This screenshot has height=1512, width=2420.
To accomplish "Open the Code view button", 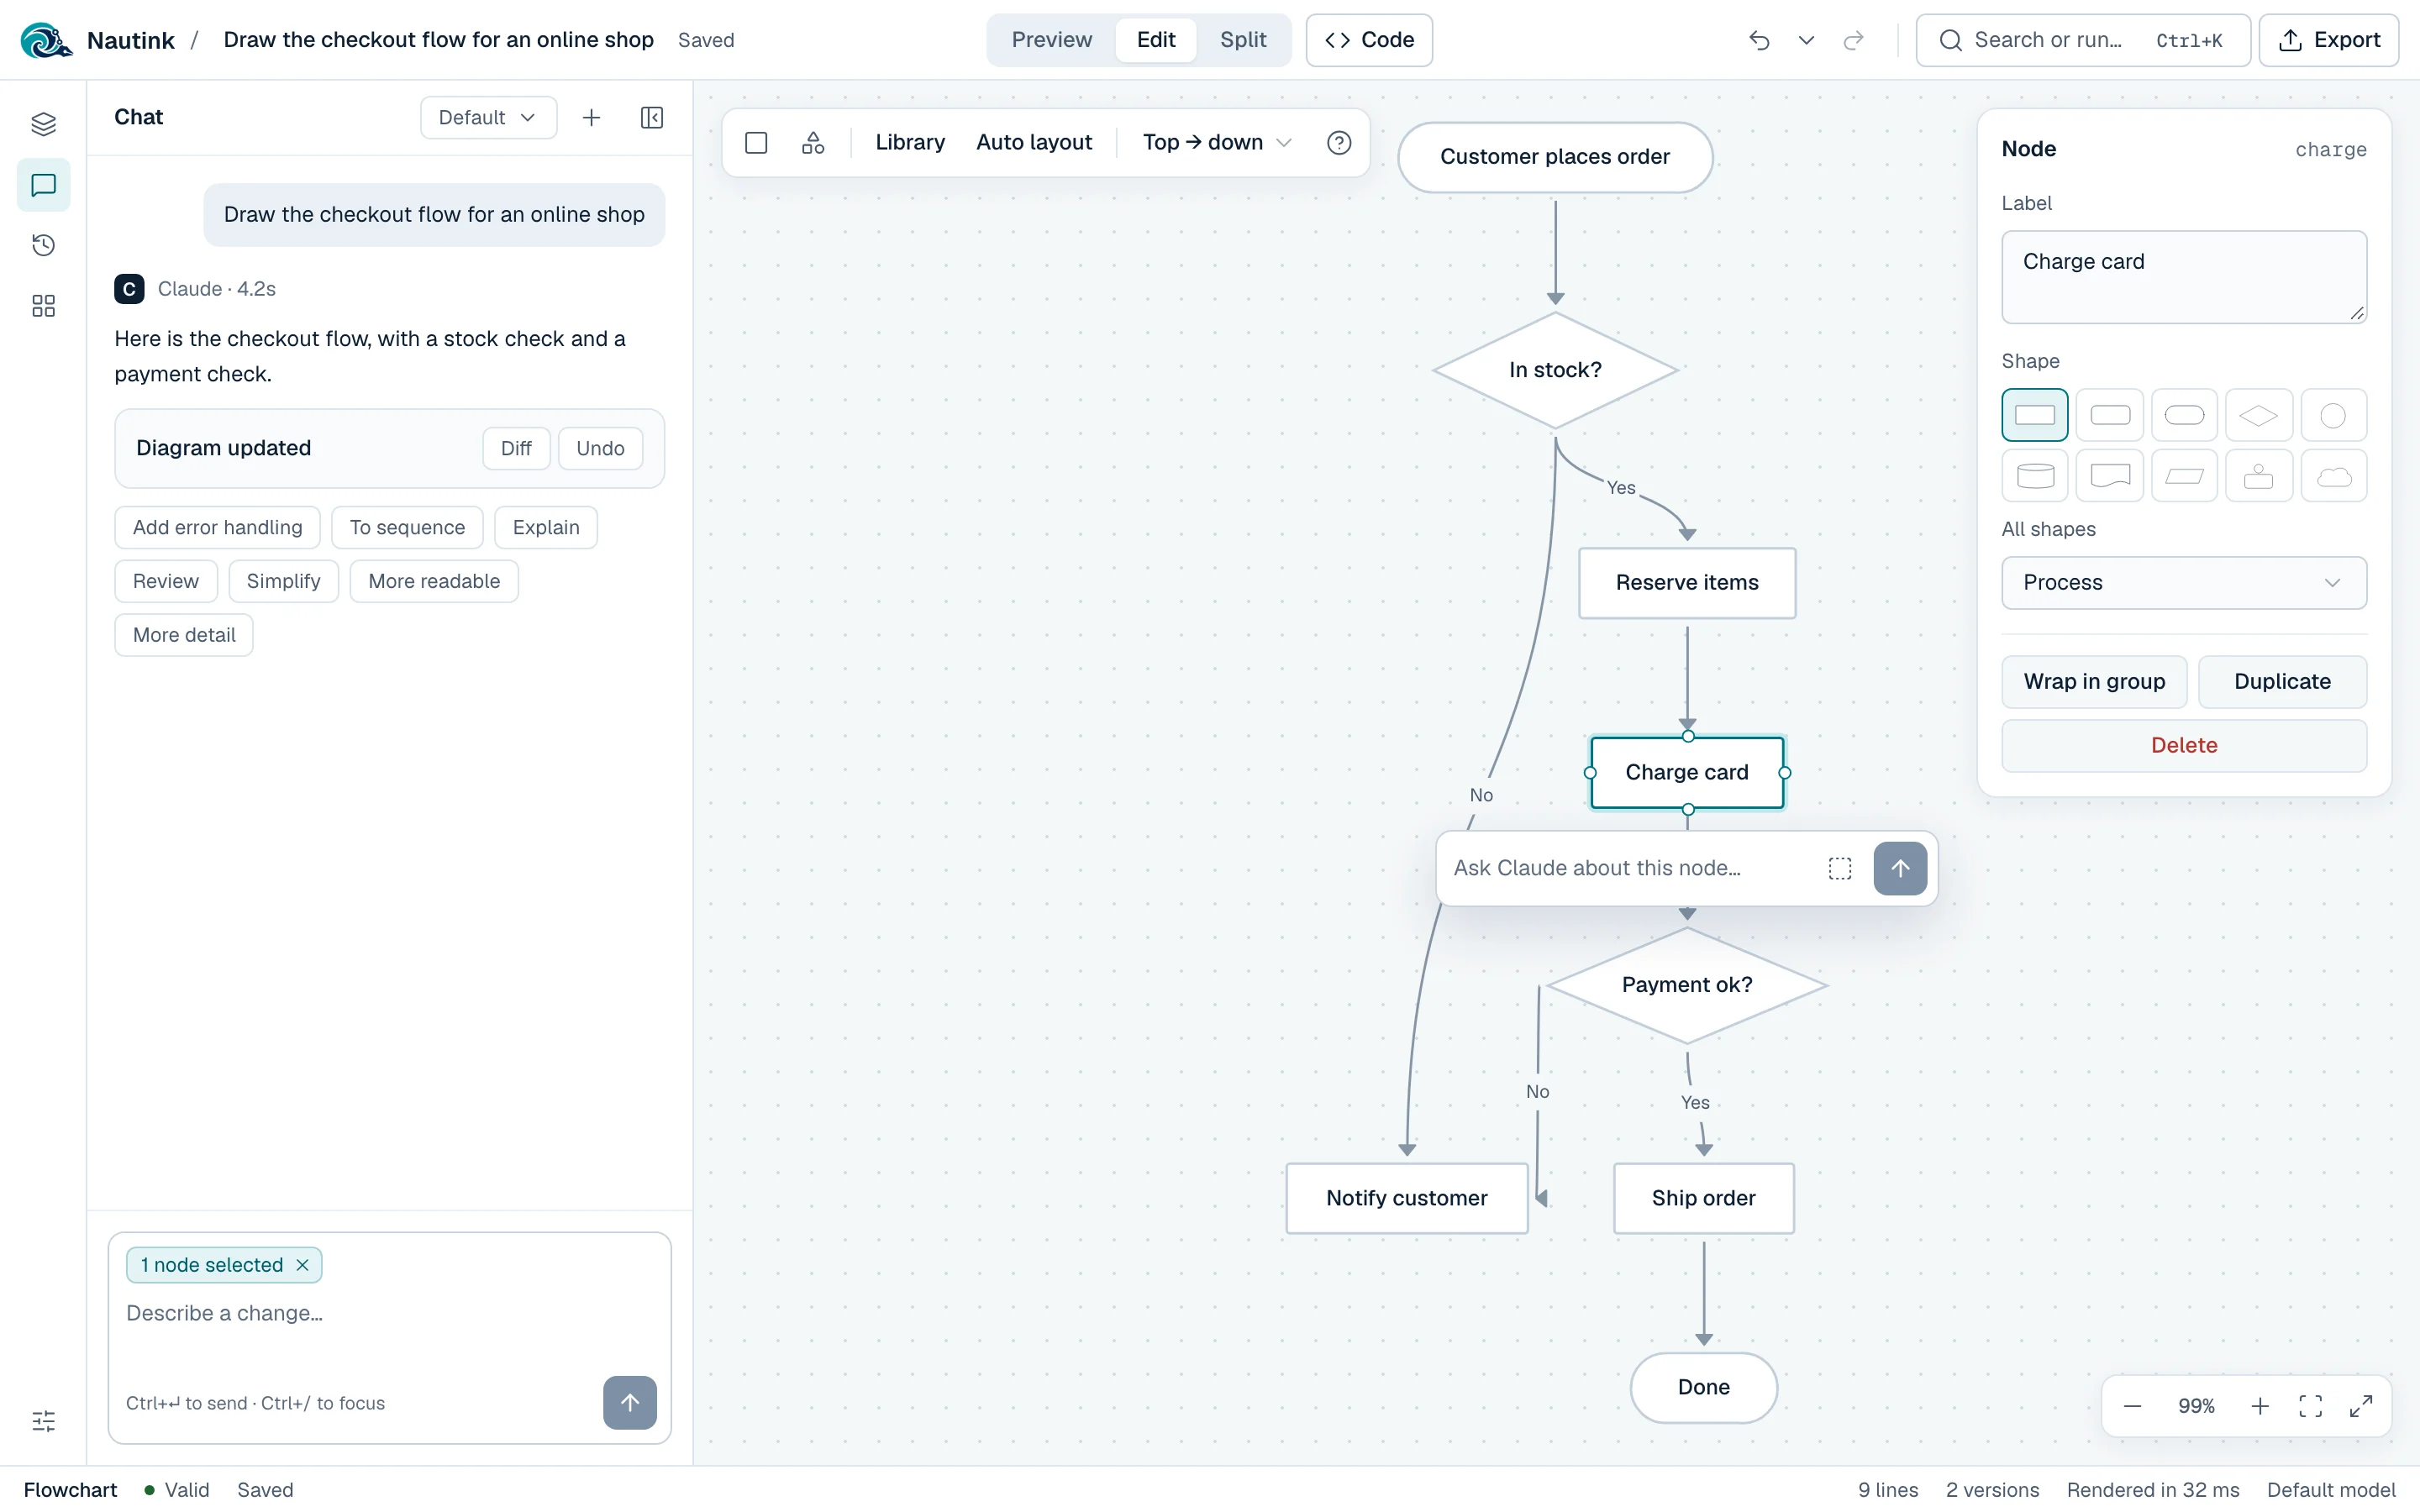I will 1369,40.
